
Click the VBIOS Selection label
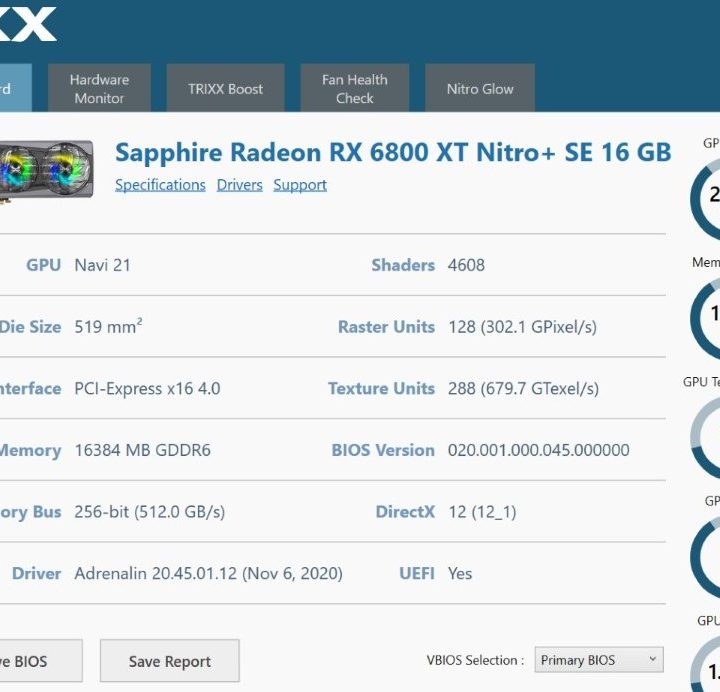(475, 660)
